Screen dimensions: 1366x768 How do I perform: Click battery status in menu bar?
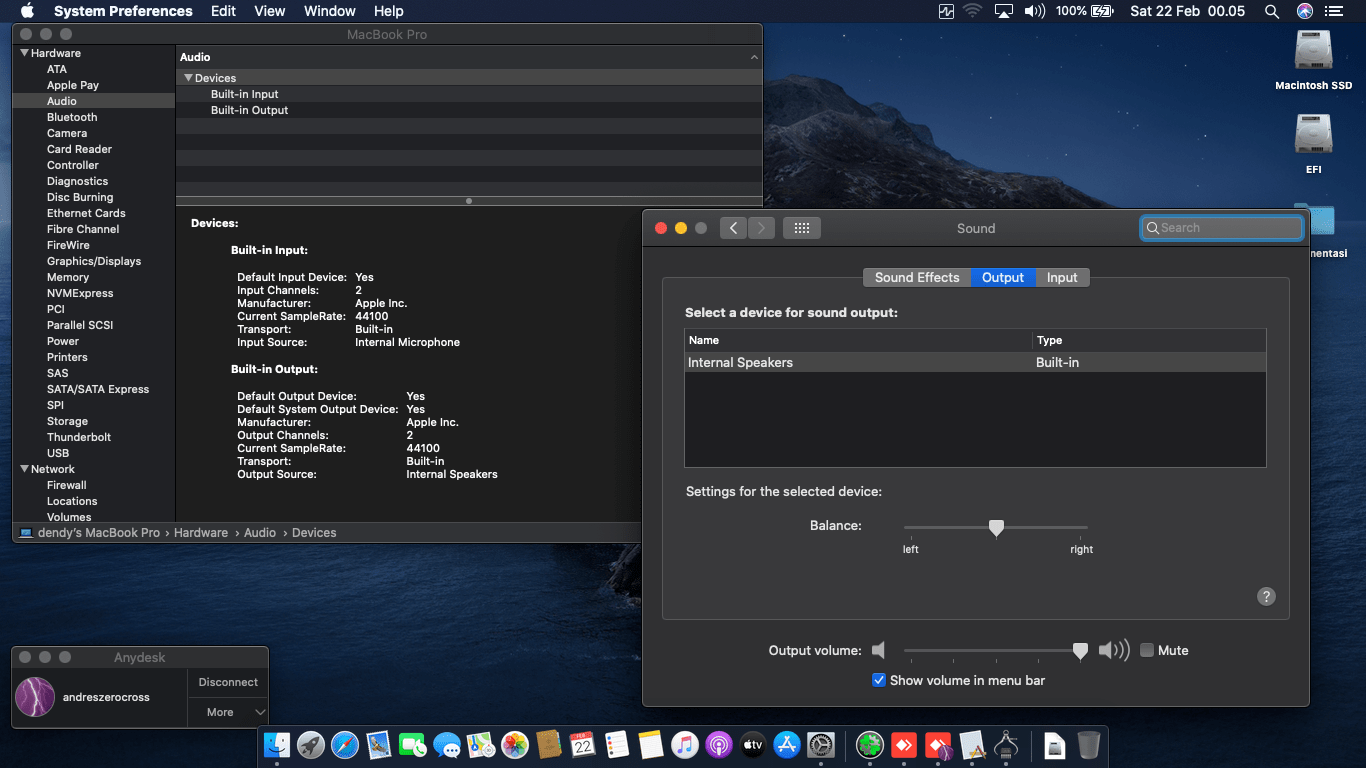point(1085,11)
